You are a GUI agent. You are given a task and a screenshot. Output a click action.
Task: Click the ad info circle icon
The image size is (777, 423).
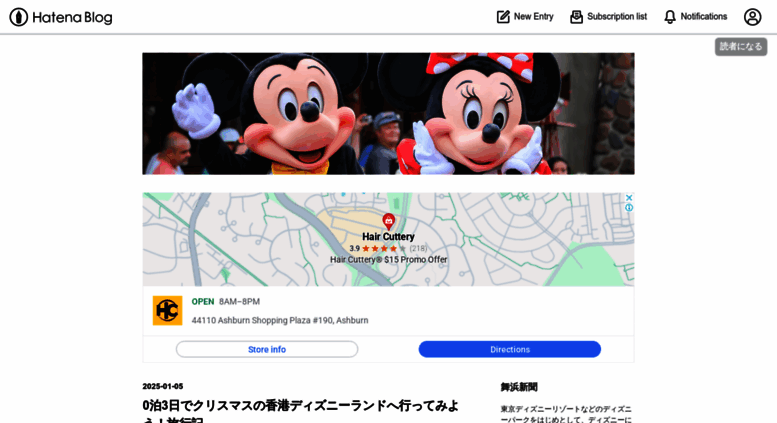click(629, 208)
